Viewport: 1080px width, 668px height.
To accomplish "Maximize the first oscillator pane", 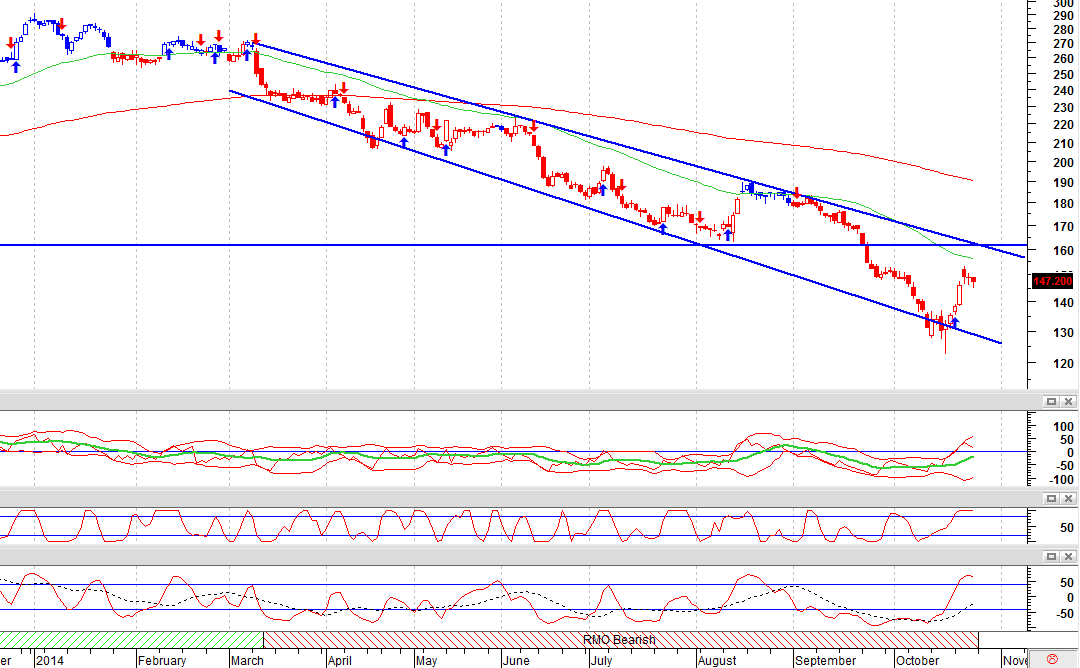I will point(1051,401).
